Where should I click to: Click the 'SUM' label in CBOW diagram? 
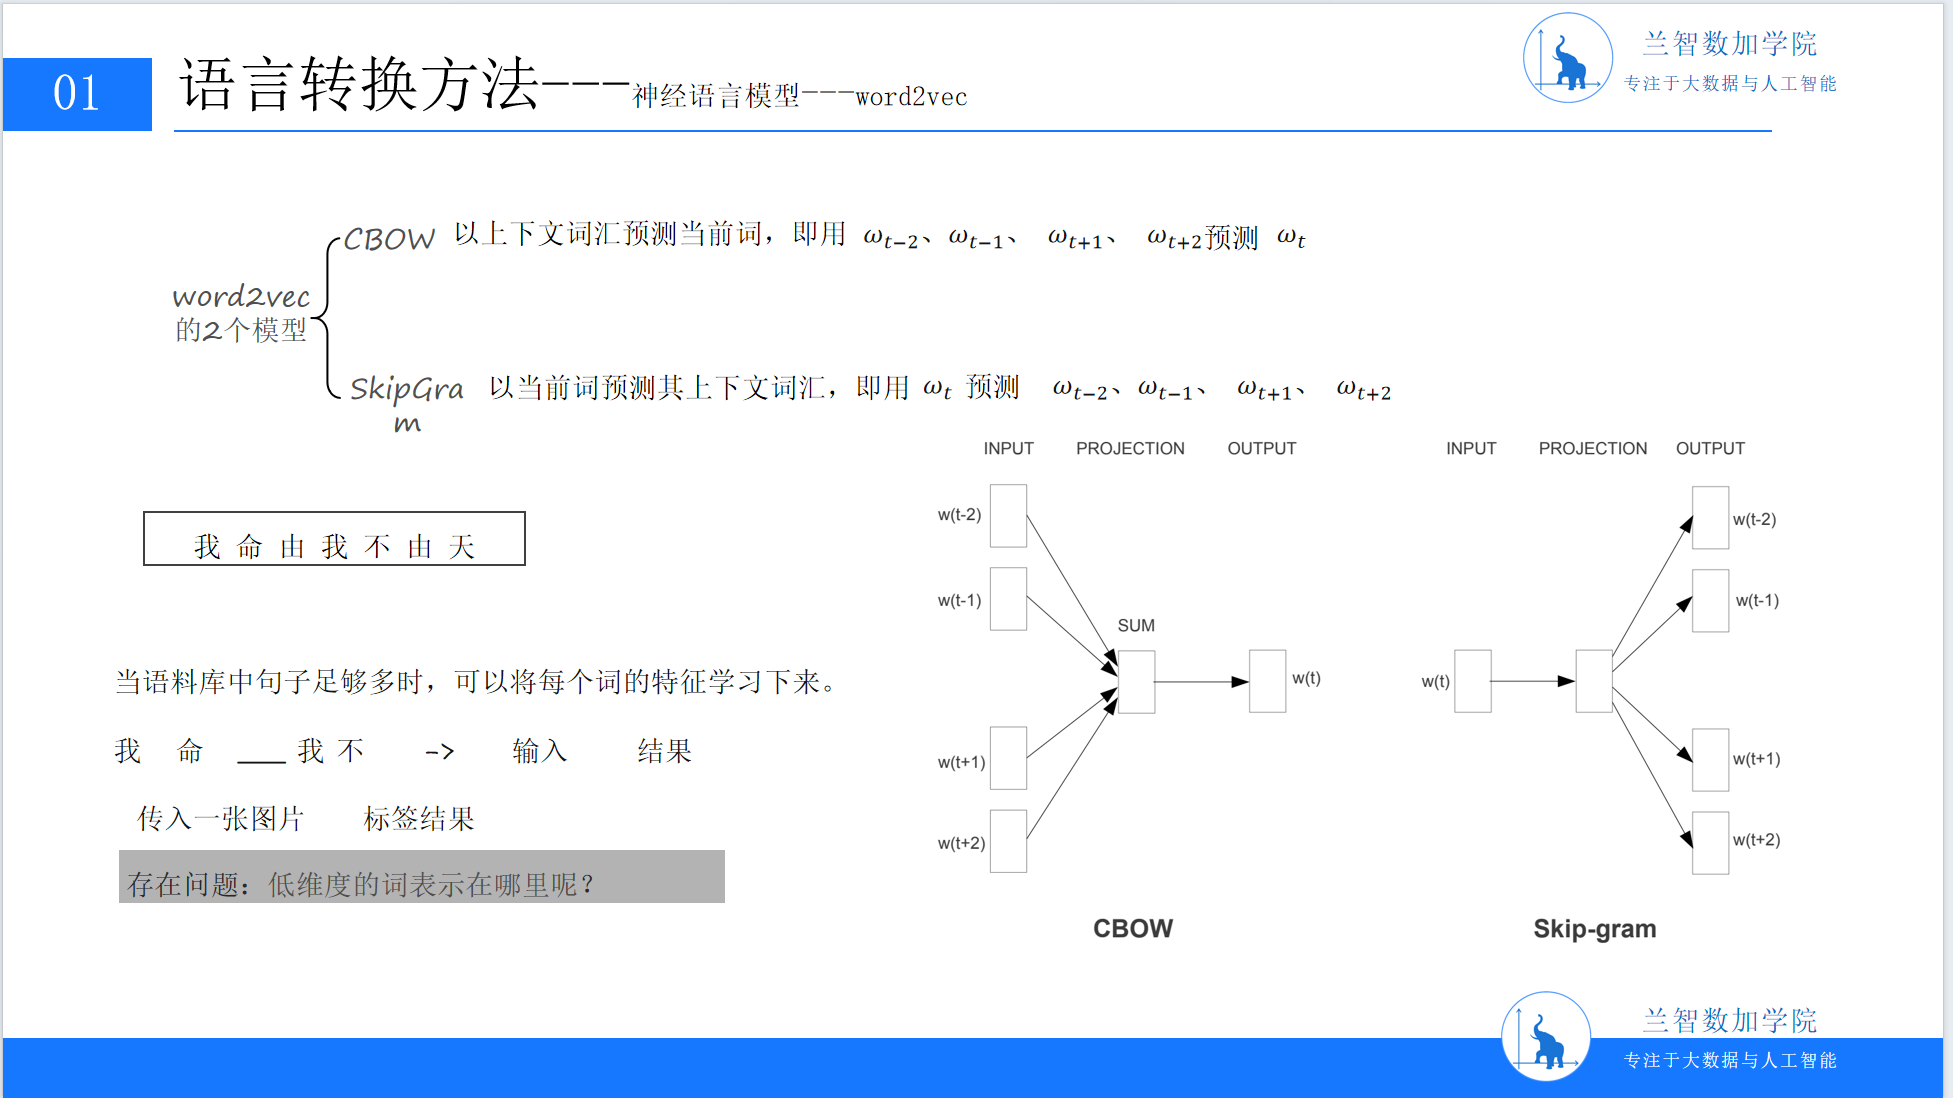pyautogui.click(x=1136, y=626)
